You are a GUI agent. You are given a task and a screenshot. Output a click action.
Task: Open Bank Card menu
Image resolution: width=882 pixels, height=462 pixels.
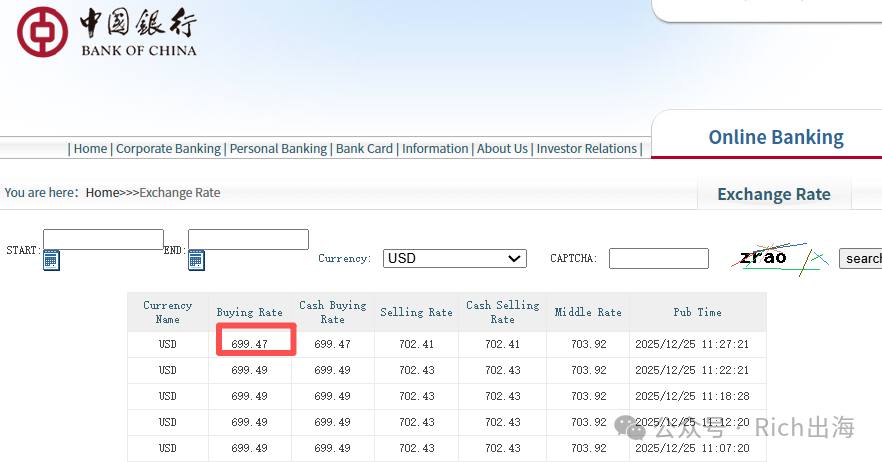coord(364,149)
